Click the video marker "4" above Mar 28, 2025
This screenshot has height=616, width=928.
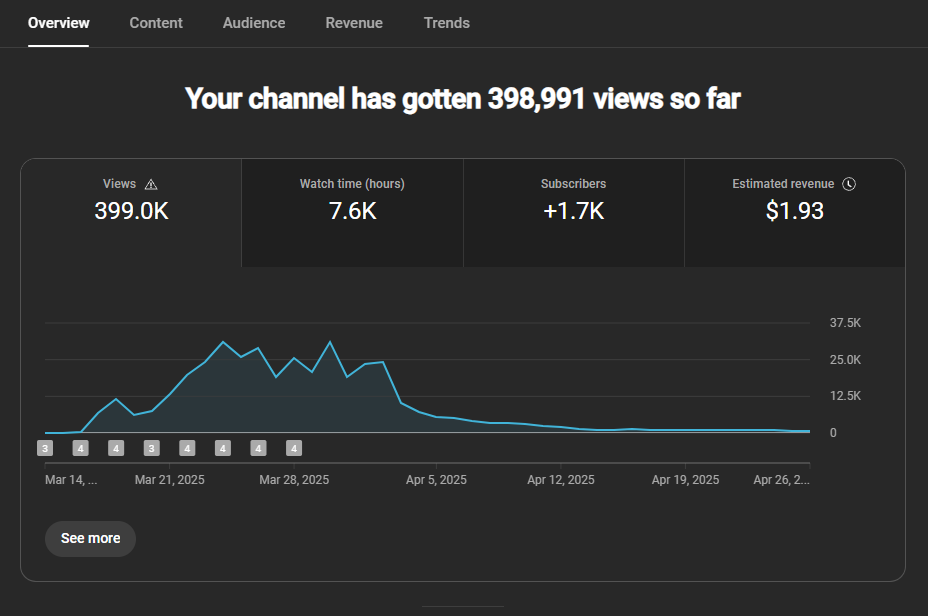point(294,448)
